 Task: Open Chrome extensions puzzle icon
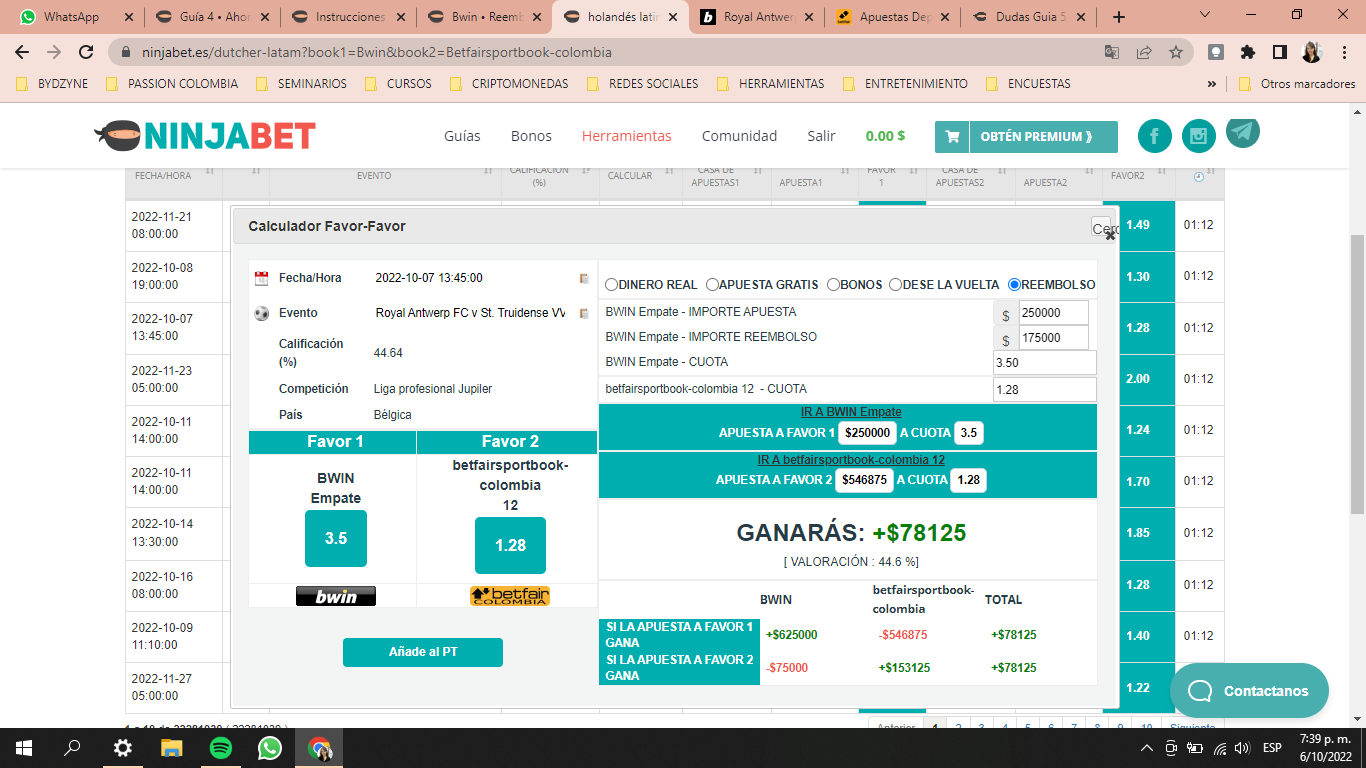point(1247,52)
